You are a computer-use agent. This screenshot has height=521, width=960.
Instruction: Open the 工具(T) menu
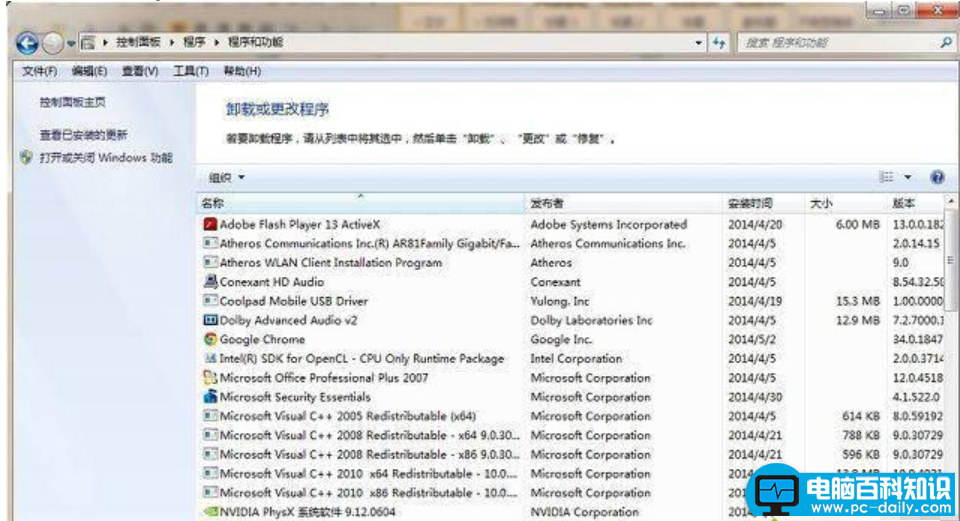190,71
